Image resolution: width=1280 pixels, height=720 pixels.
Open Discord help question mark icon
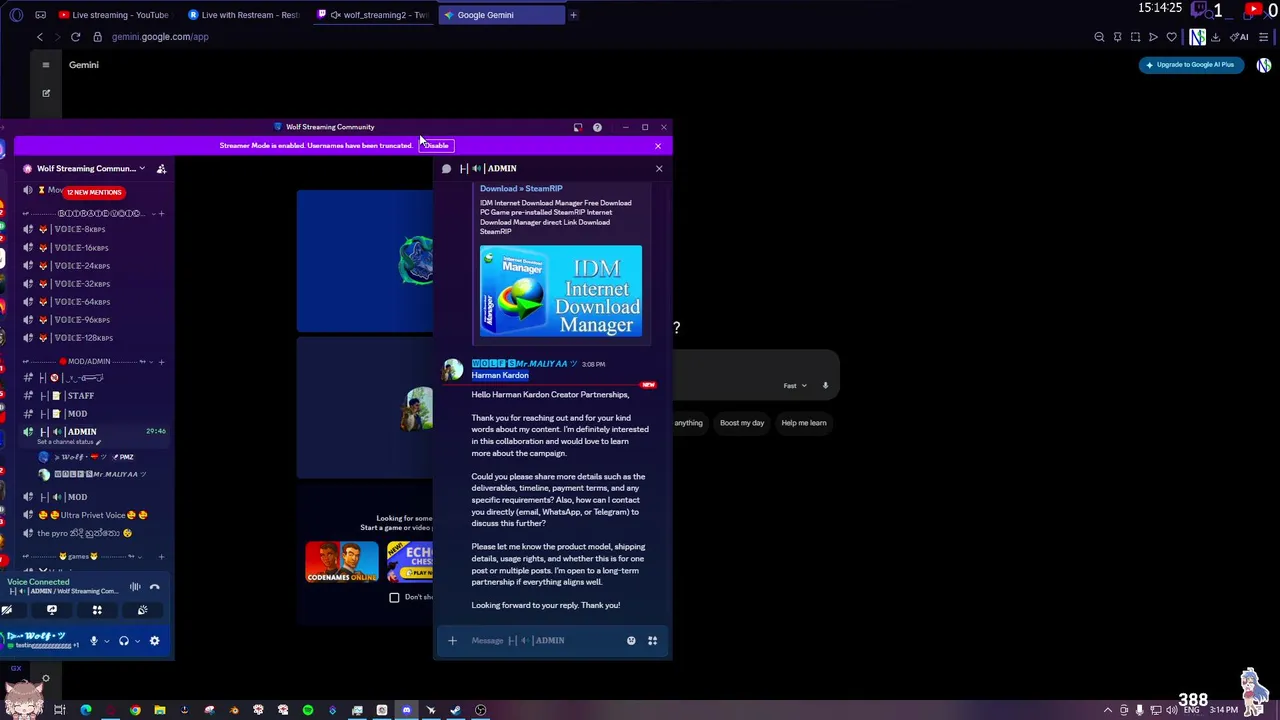(x=597, y=127)
